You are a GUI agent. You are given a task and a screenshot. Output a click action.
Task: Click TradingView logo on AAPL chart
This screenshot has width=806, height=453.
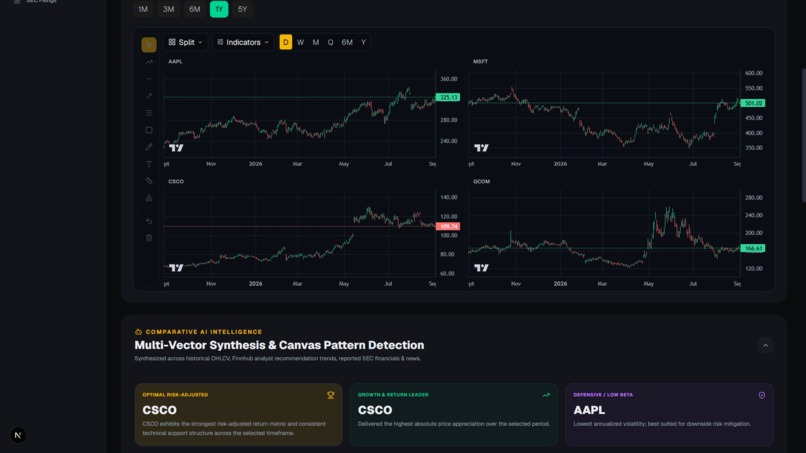[176, 148]
